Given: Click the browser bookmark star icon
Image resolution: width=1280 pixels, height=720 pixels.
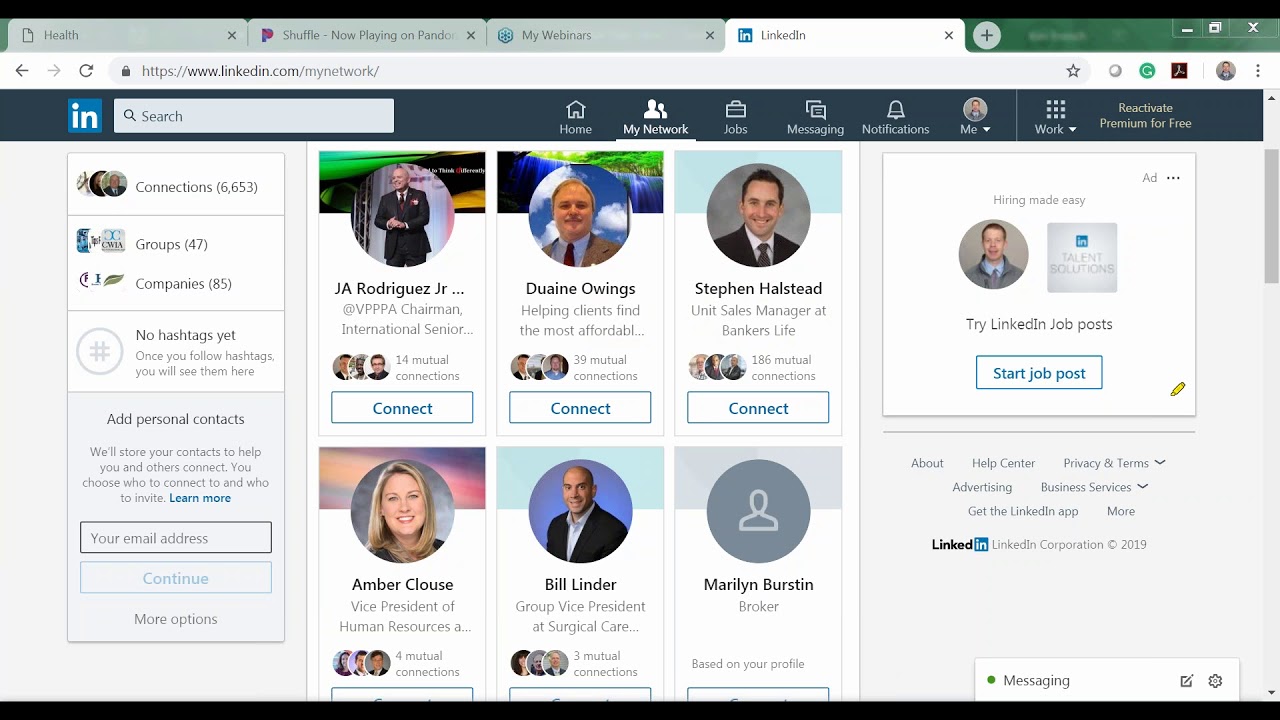Looking at the screenshot, I should tap(1073, 71).
